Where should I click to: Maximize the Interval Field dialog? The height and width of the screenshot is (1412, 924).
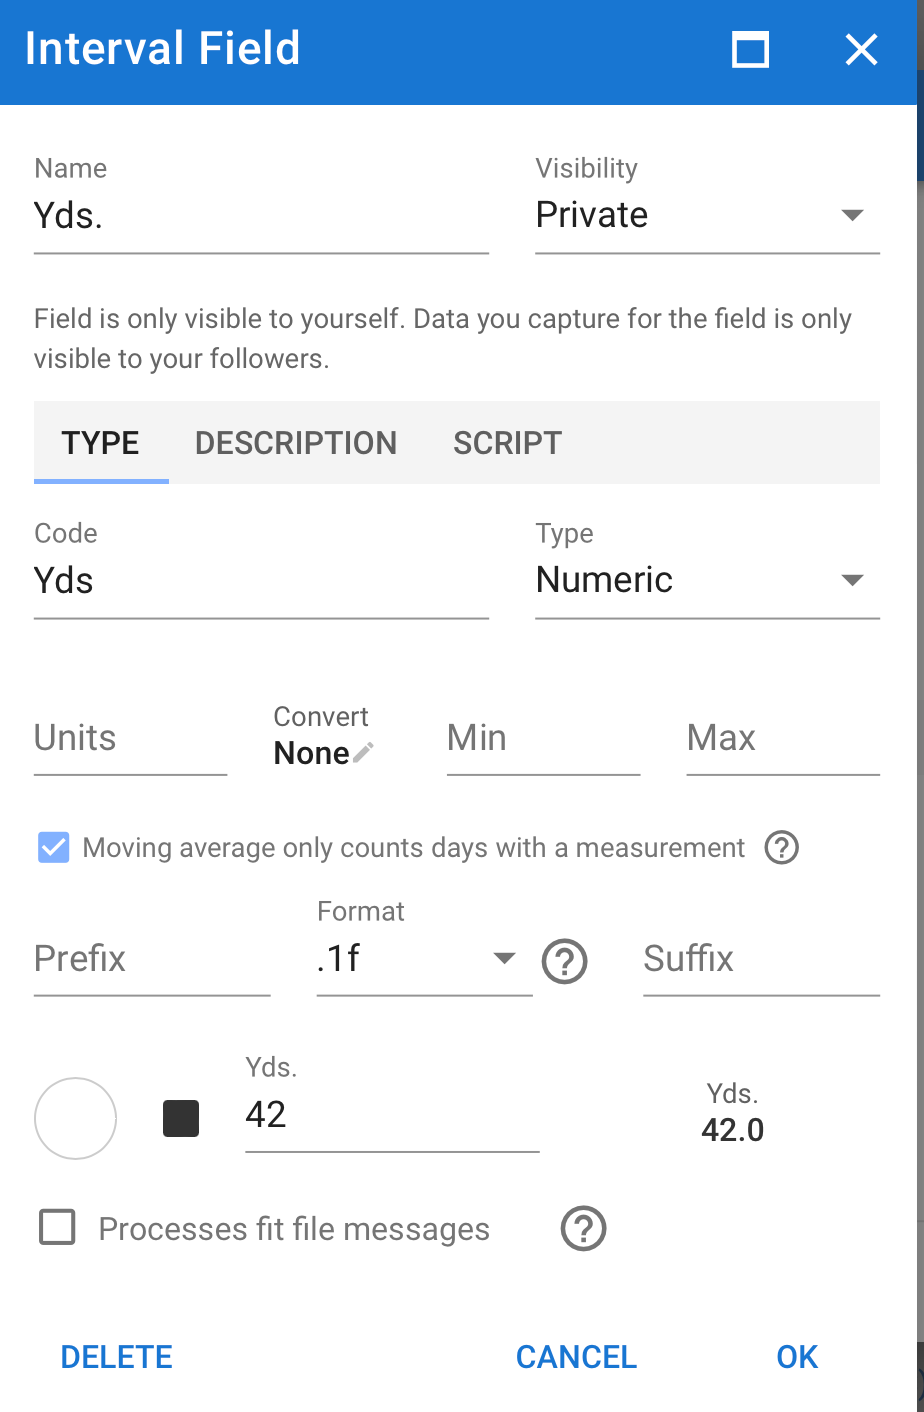tap(751, 49)
